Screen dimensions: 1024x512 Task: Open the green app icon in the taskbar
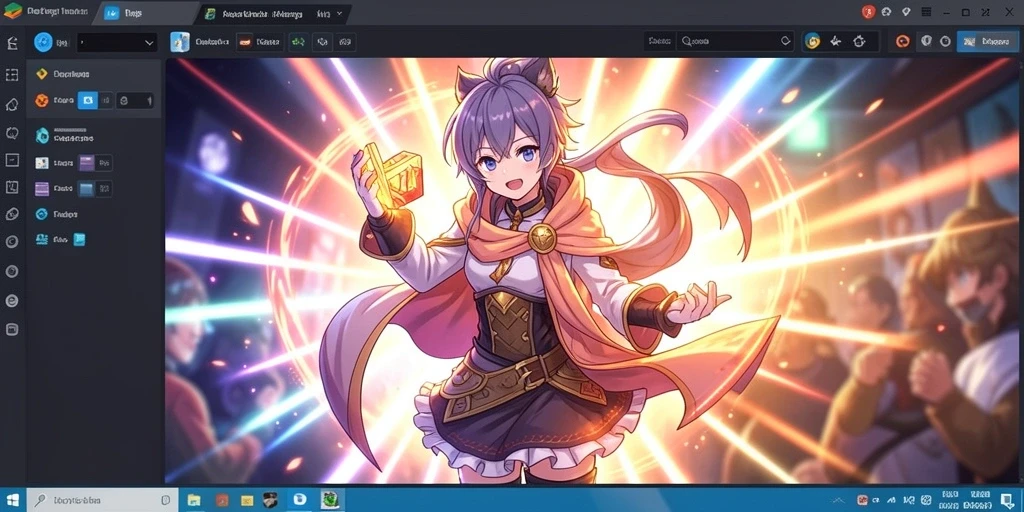tap(328, 500)
